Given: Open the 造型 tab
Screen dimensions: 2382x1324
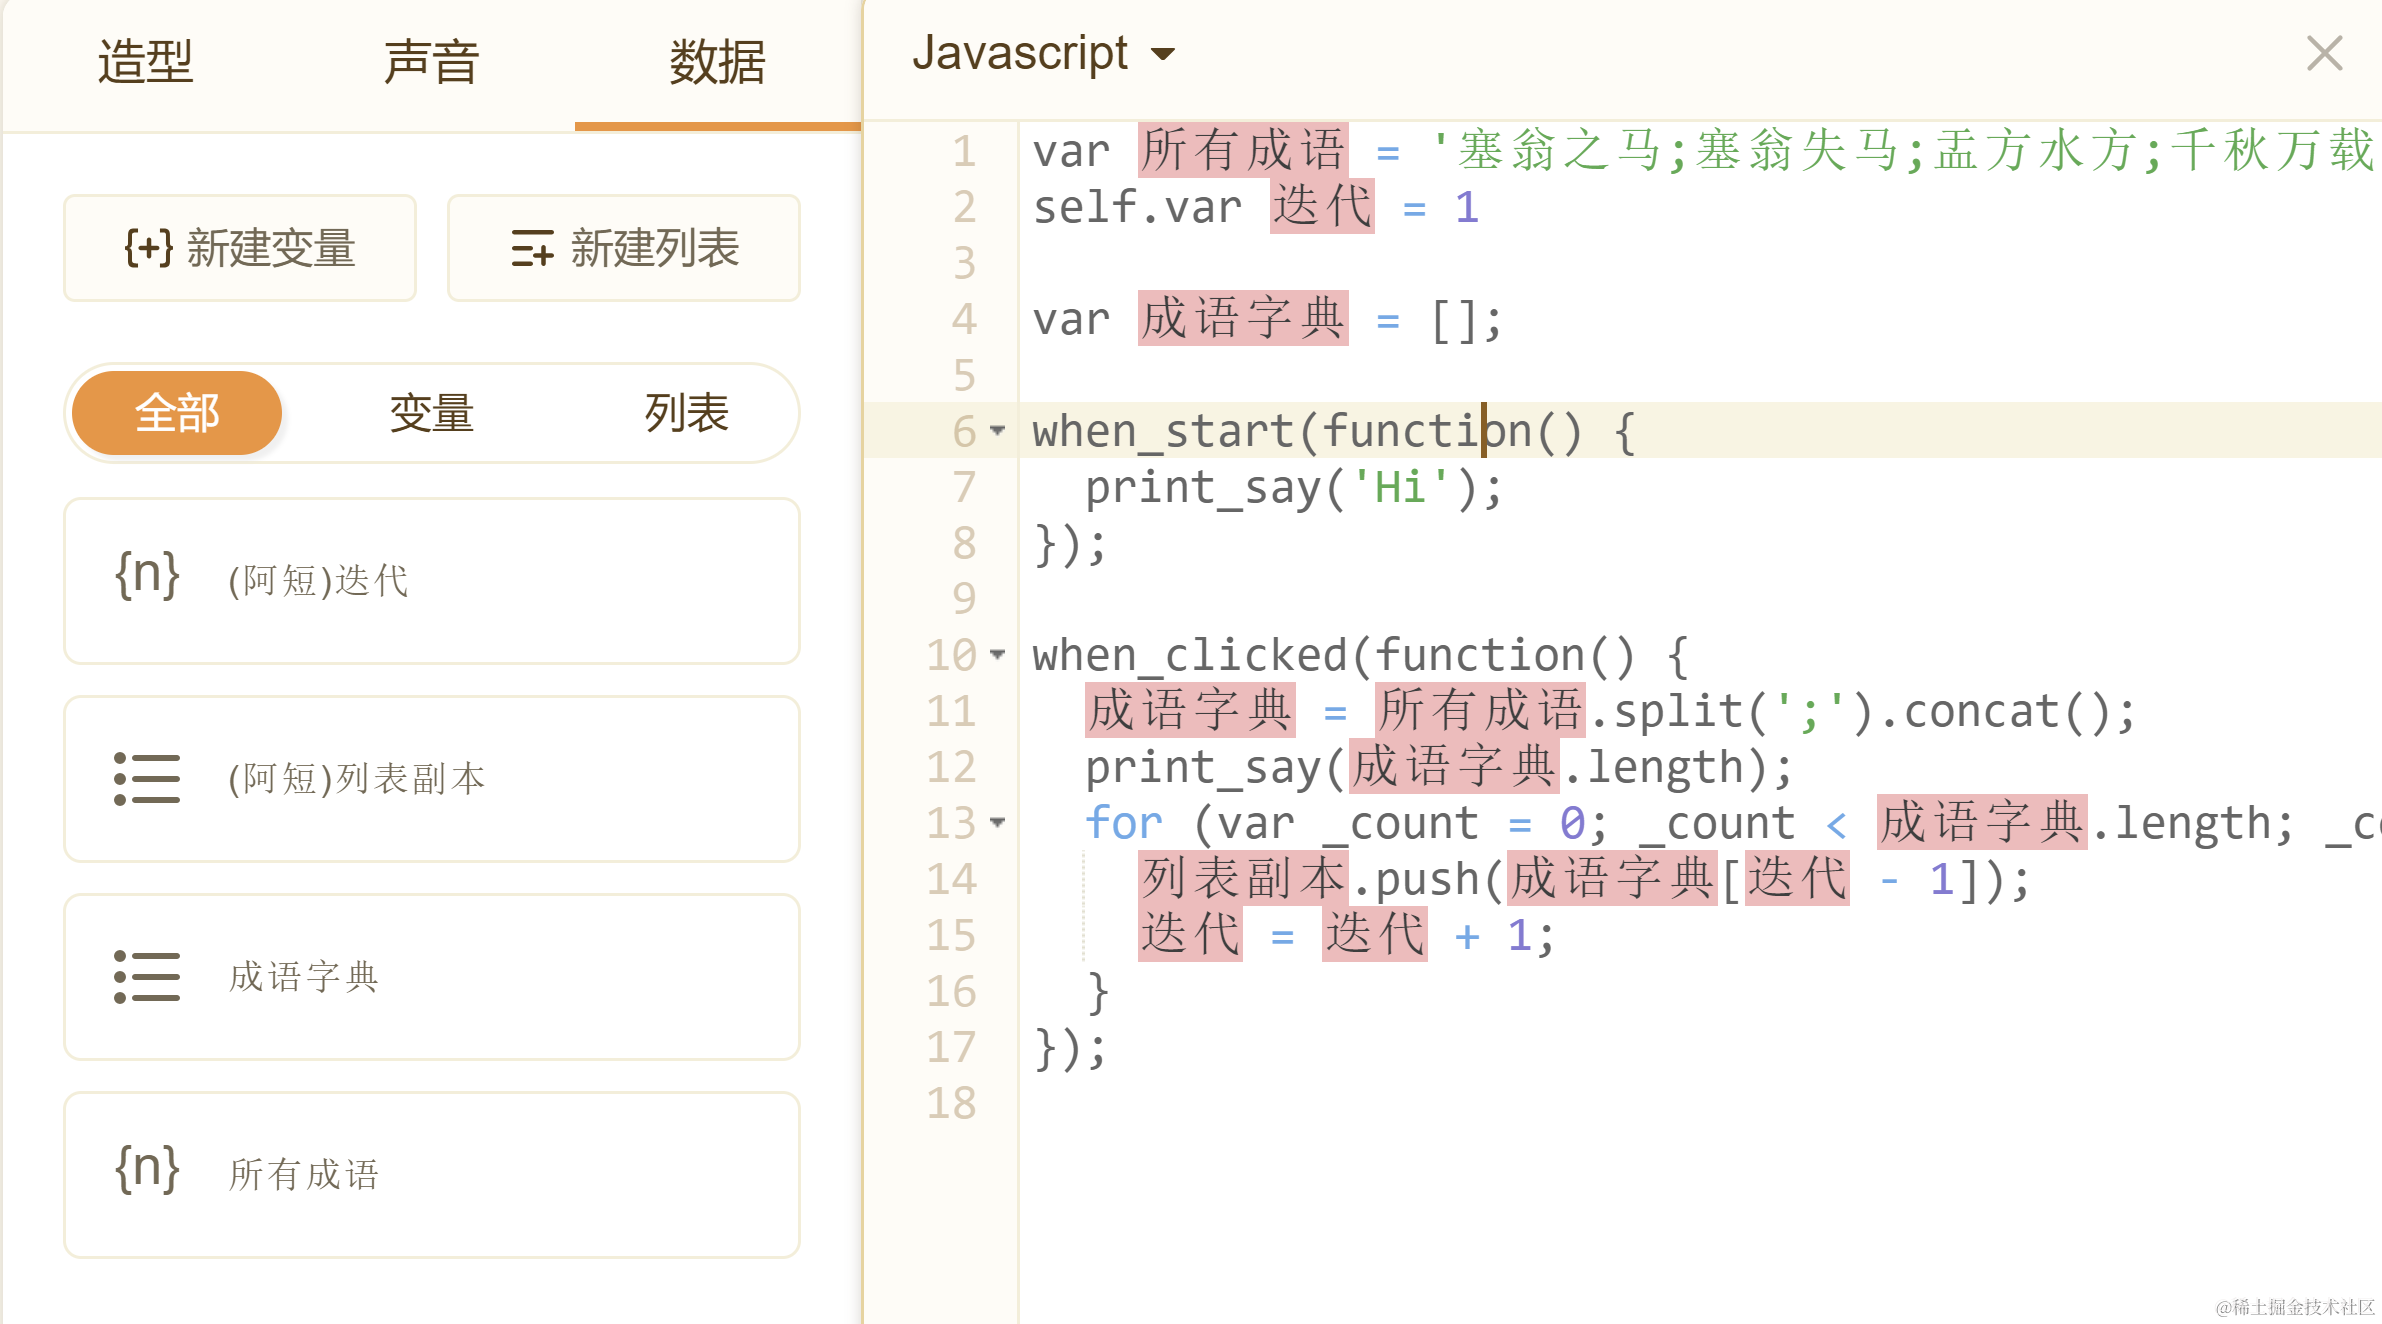Looking at the screenshot, I should (x=145, y=62).
